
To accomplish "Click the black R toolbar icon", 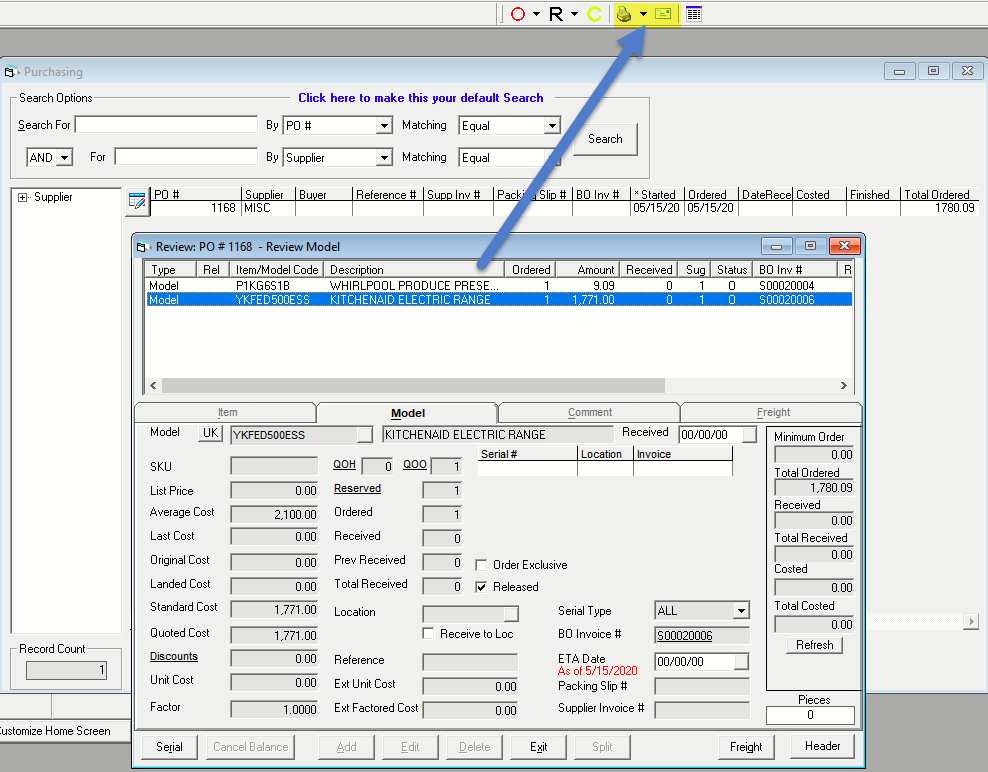I will tap(556, 14).
